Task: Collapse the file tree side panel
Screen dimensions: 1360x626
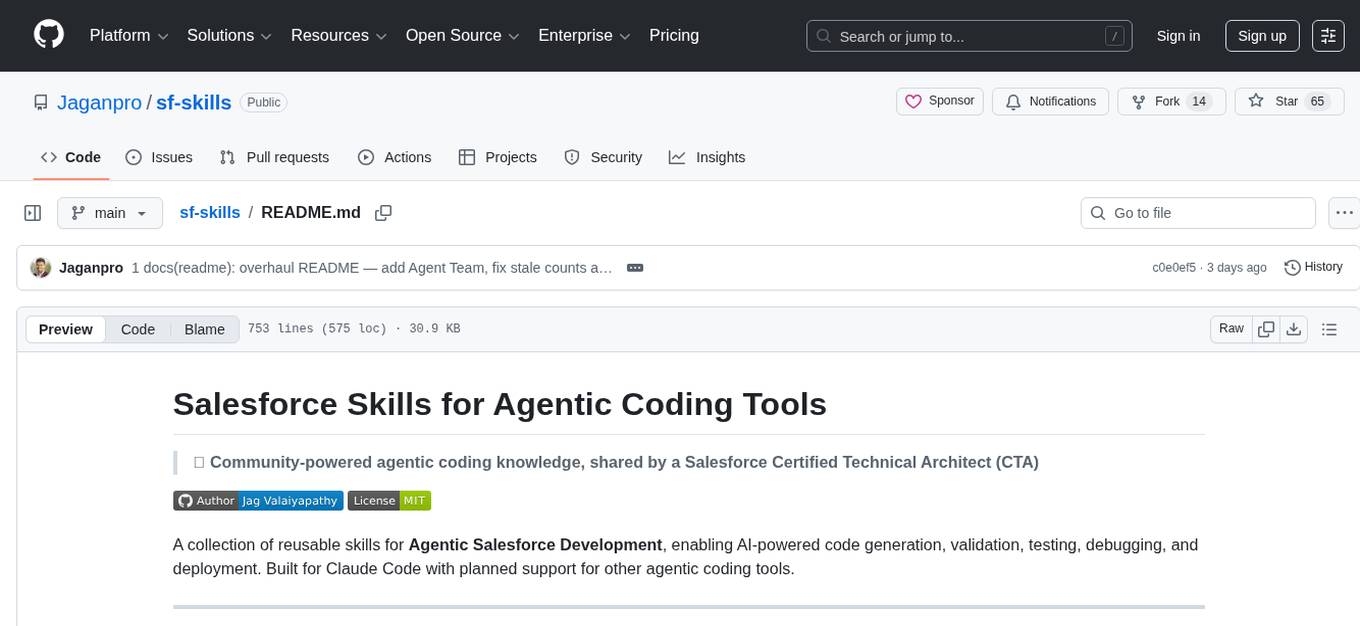Action: [x=33, y=213]
